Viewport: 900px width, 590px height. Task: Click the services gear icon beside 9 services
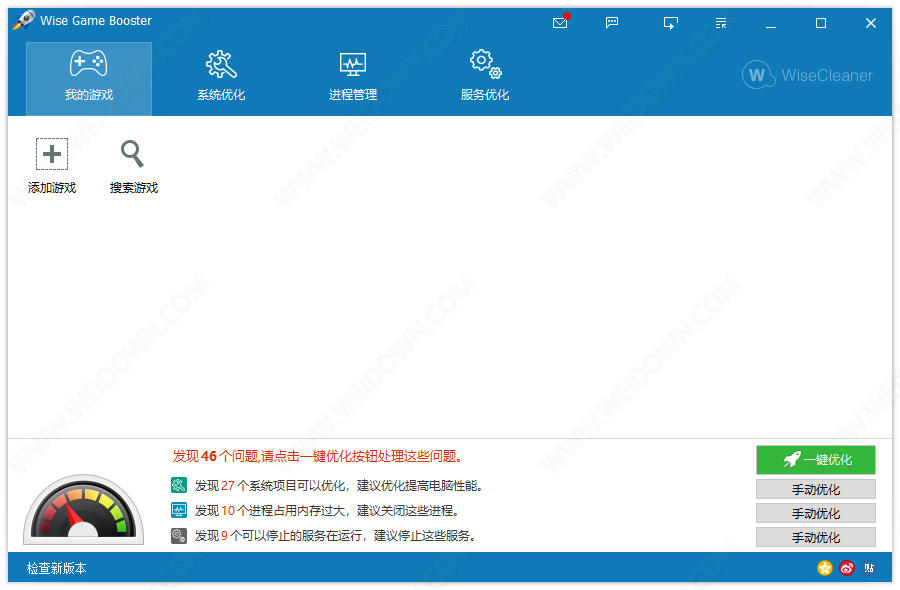179,536
